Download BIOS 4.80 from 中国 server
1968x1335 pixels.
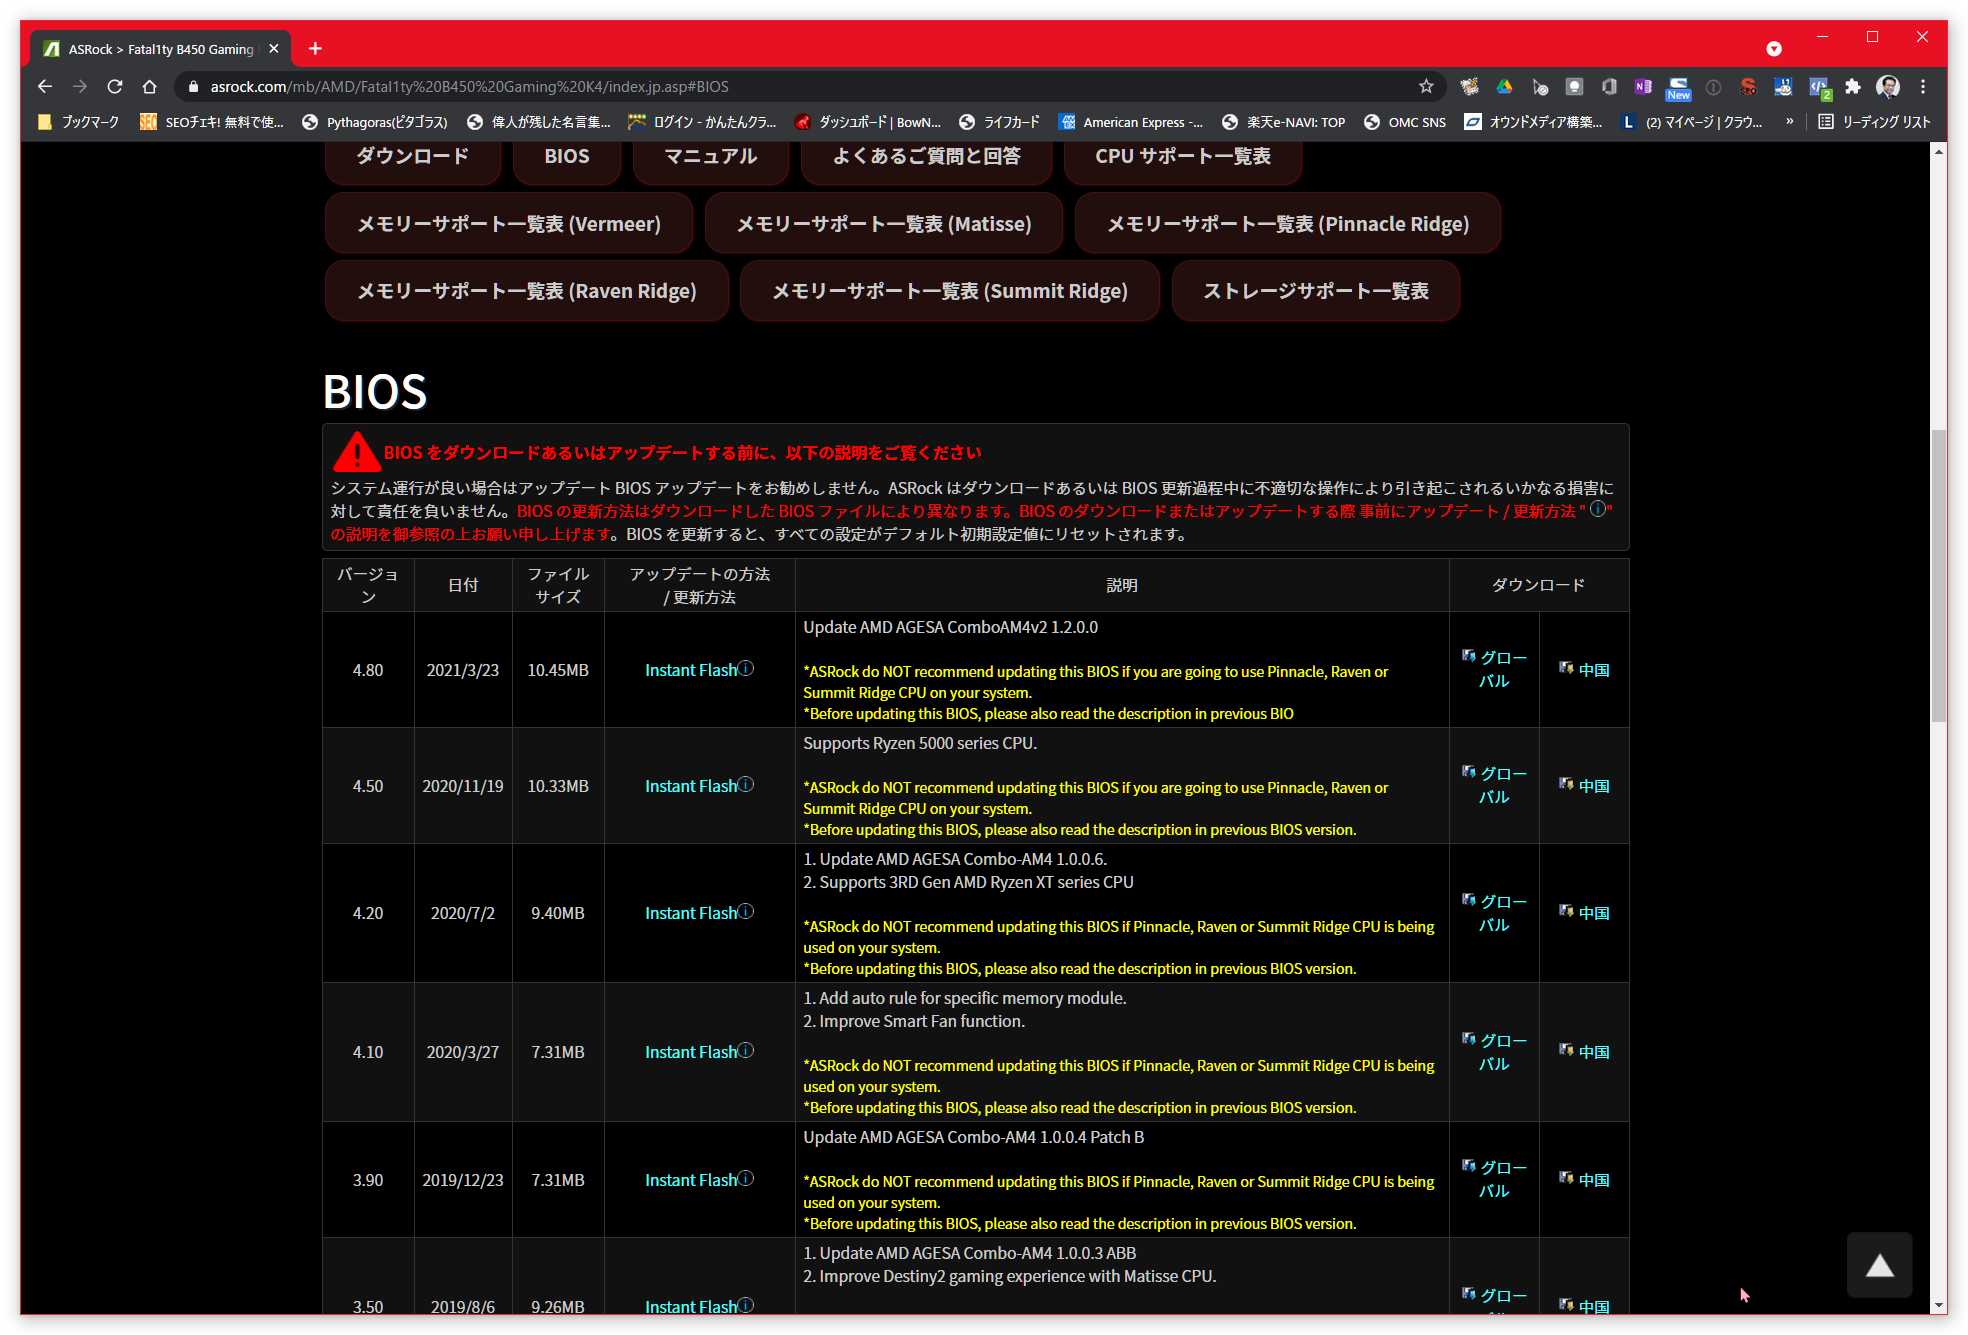click(1584, 670)
